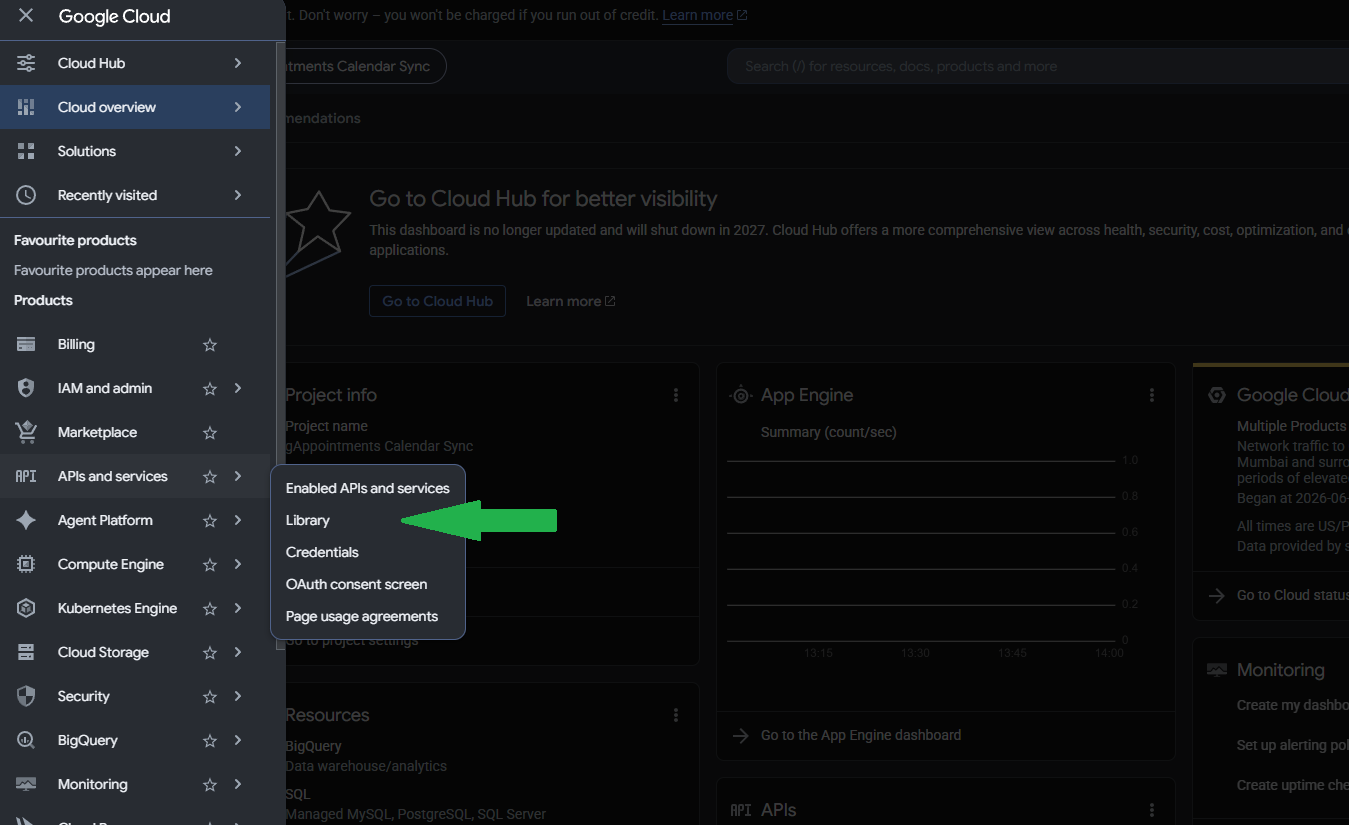Screen dimensions: 1349x825
Task: Expand the IAM and admin submenu chevron
Action: click(238, 388)
